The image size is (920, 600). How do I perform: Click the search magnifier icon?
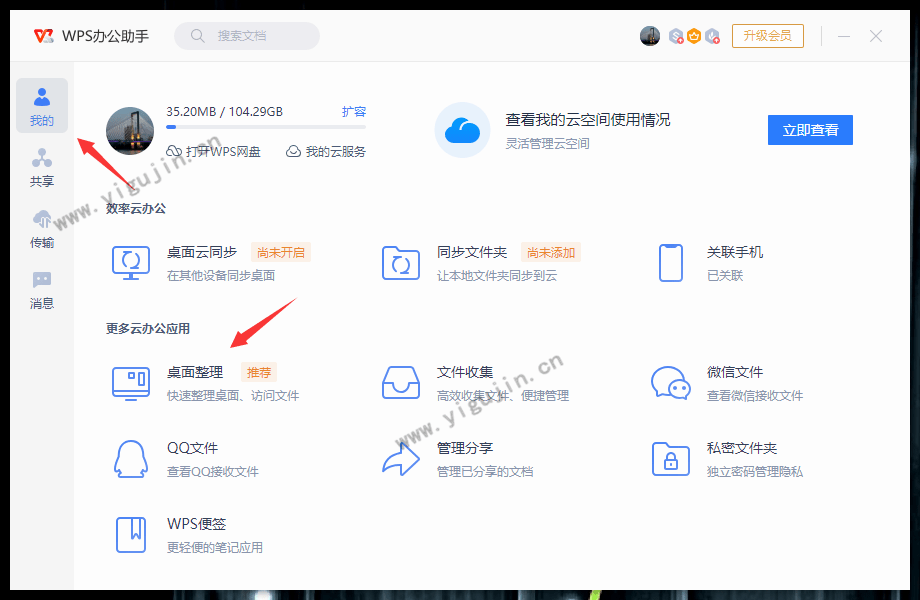point(198,36)
